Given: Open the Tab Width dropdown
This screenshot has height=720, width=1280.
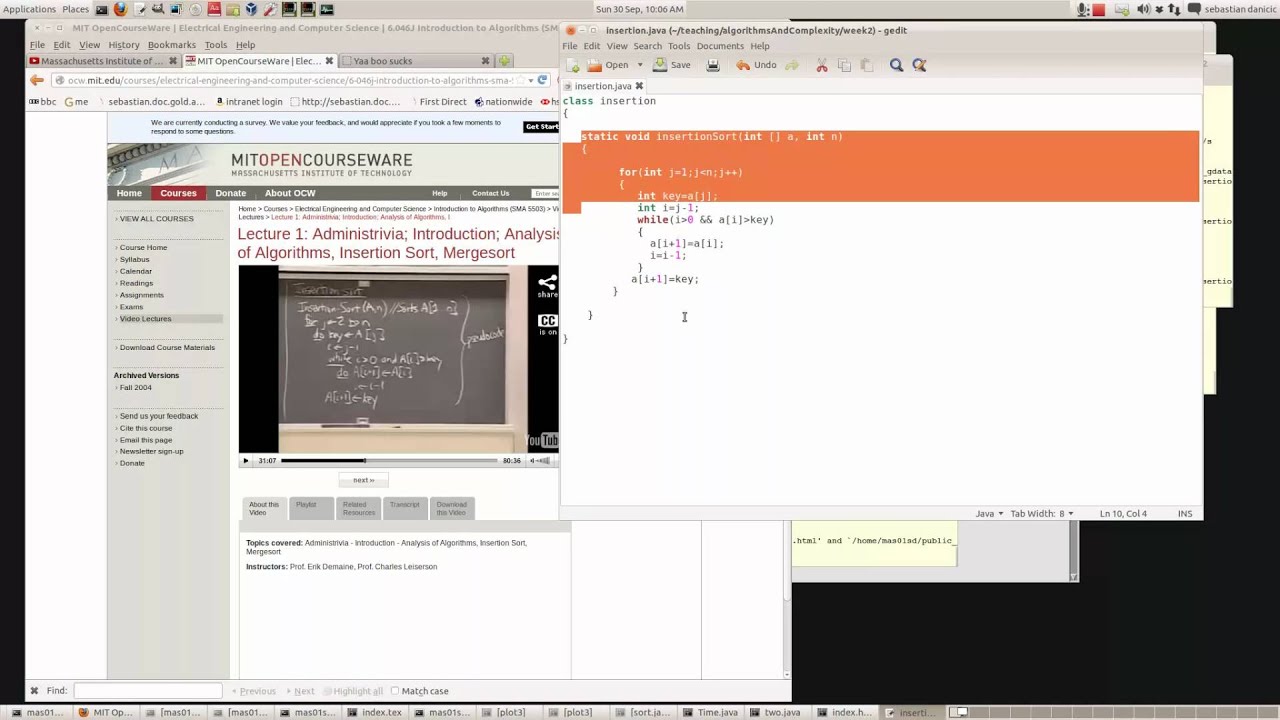Looking at the screenshot, I should click(x=1042, y=513).
